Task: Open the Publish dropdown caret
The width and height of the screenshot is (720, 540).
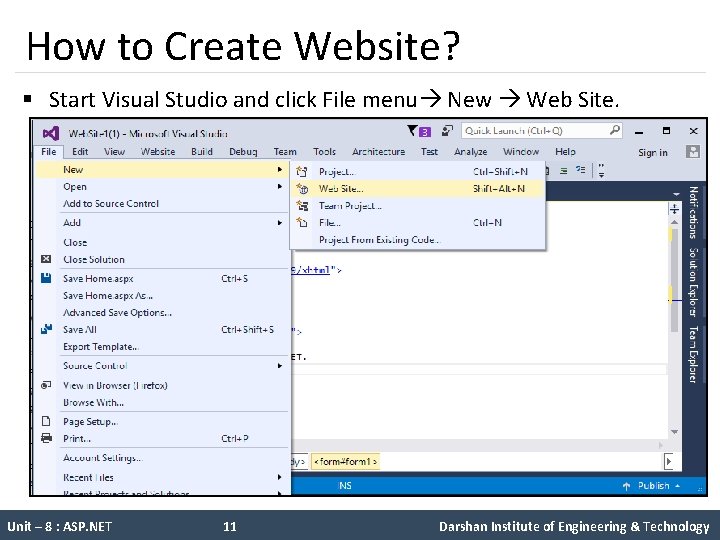Action: tap(678, 486)
